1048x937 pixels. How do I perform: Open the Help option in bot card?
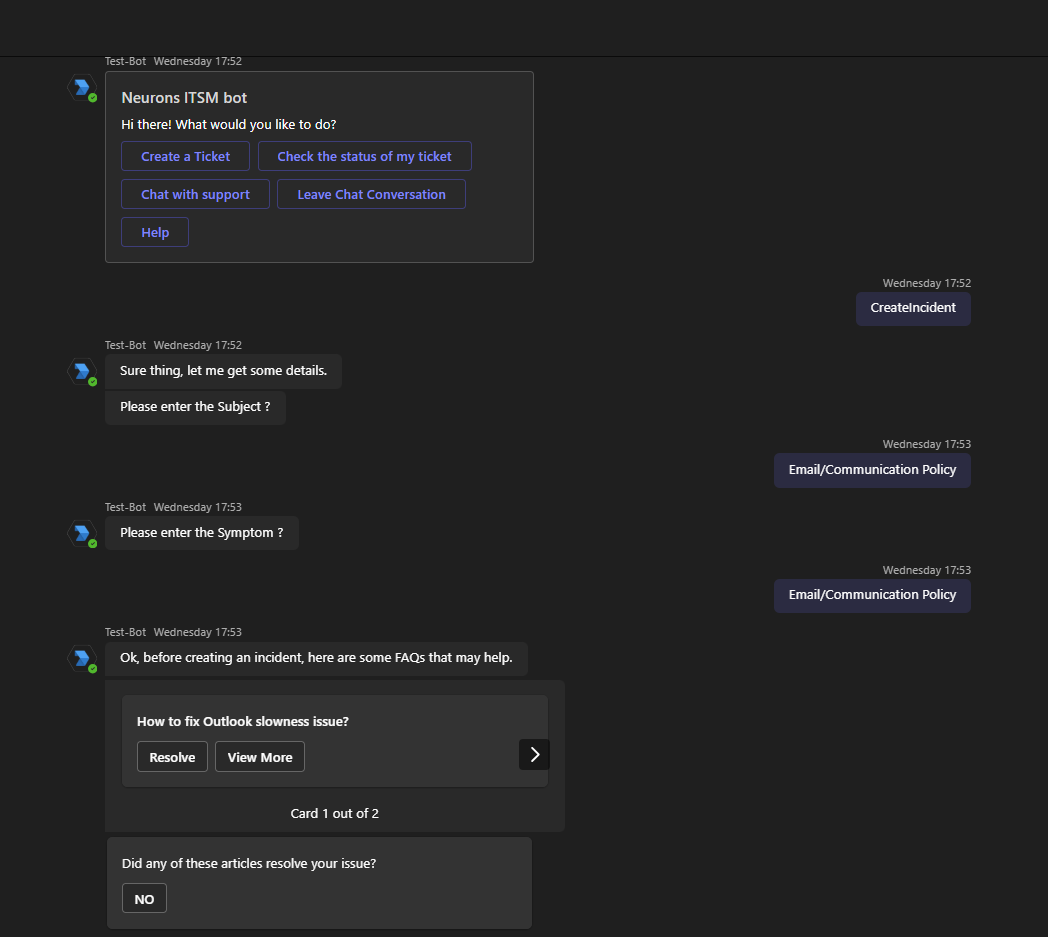(155, 233)
